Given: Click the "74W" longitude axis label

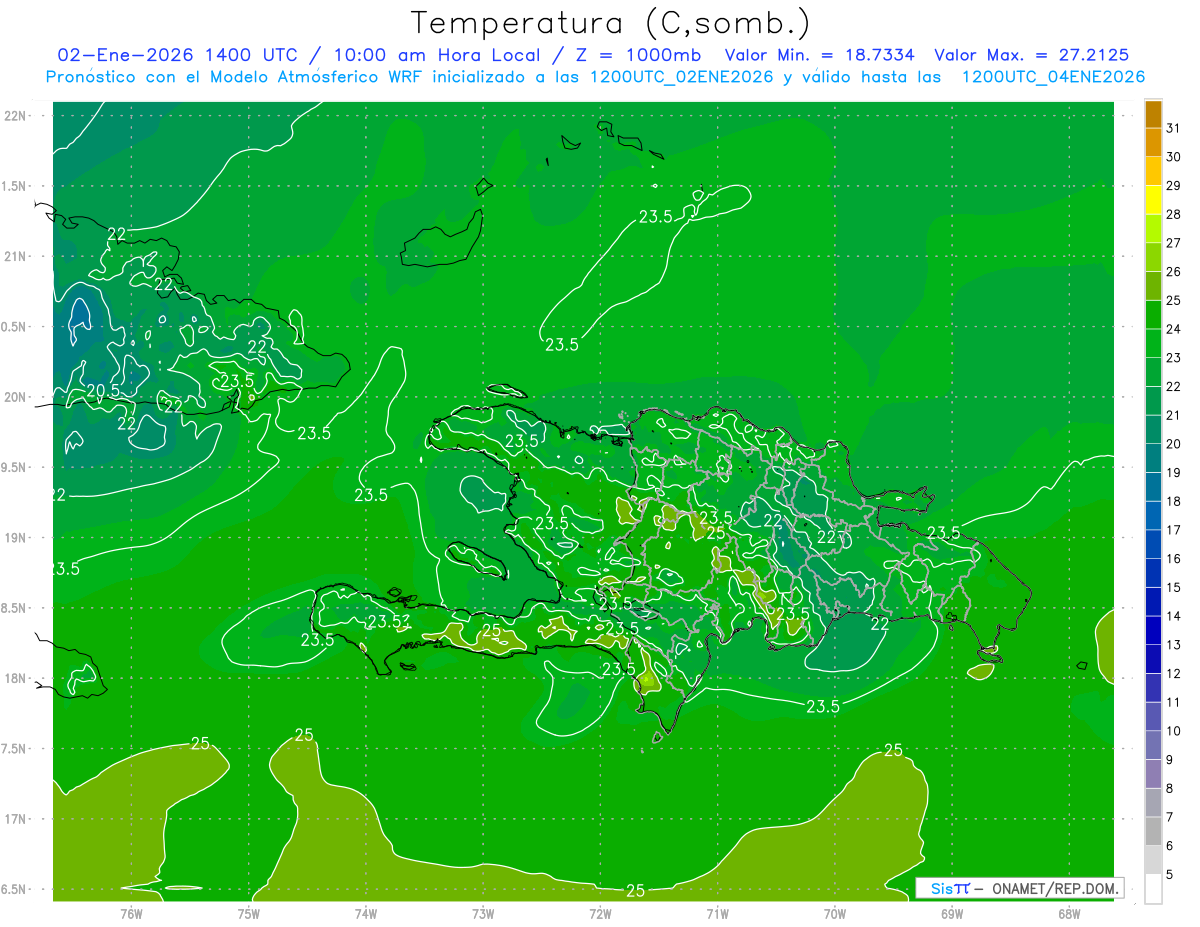Looking at the screenshot, I should (x=365, y=913).
